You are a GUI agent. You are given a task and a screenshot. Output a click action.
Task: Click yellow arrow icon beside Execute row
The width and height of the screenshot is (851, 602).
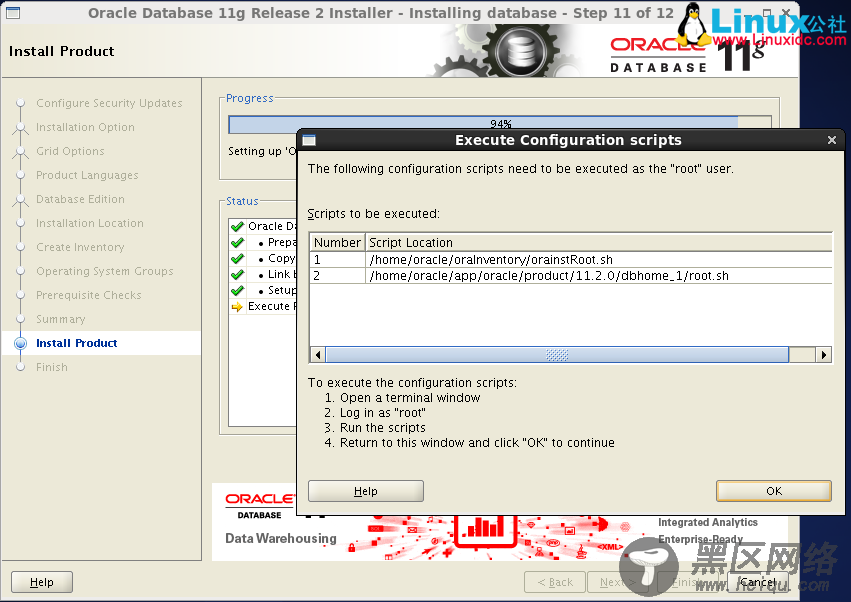click(237, 307)
